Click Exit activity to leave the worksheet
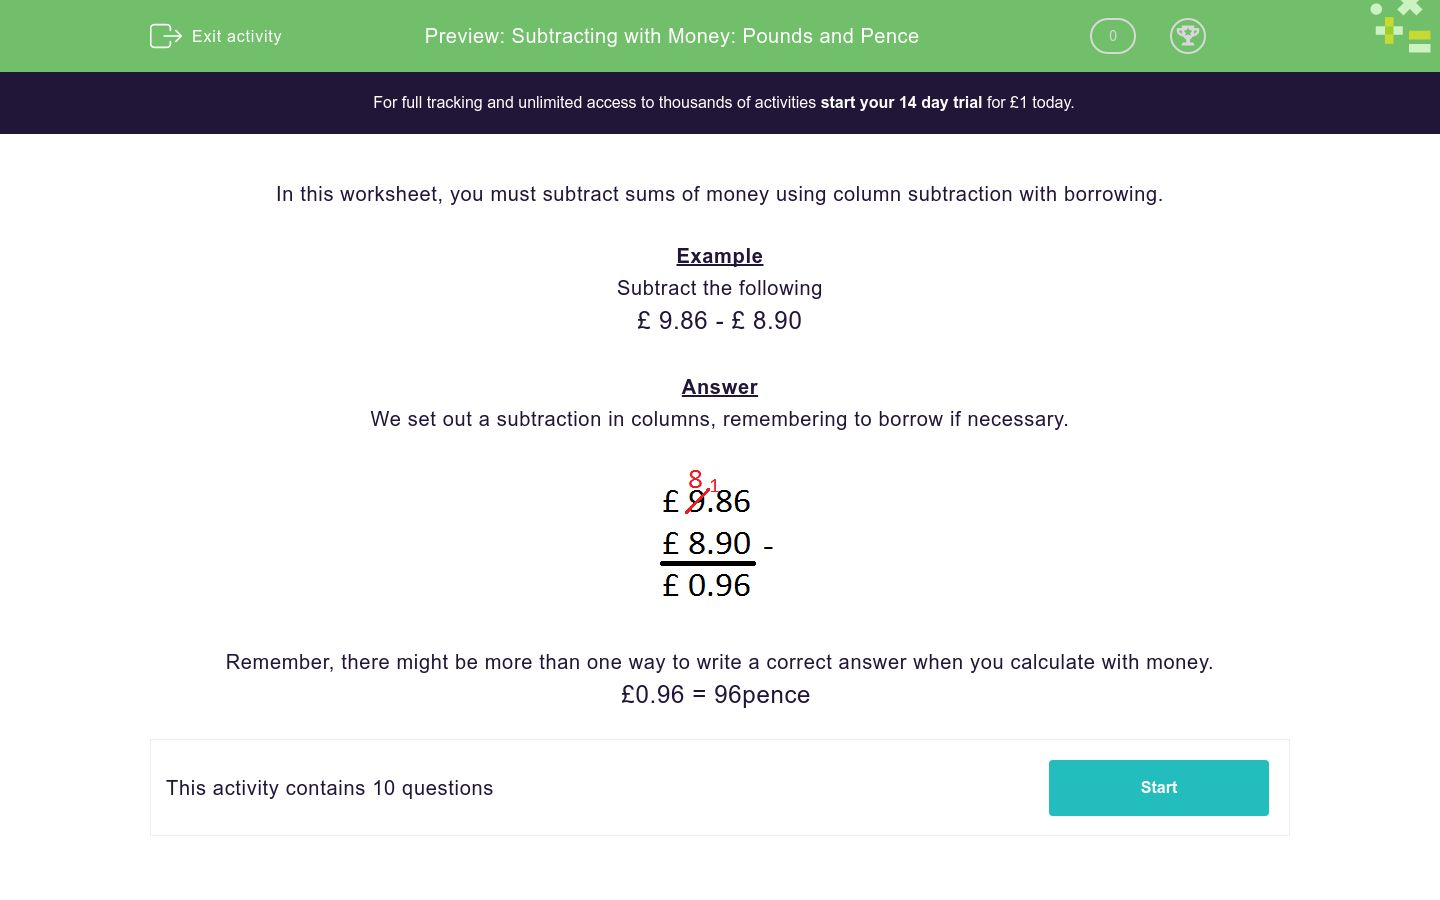The height and width of the screenshot is (900, 1440). point(236,36)
